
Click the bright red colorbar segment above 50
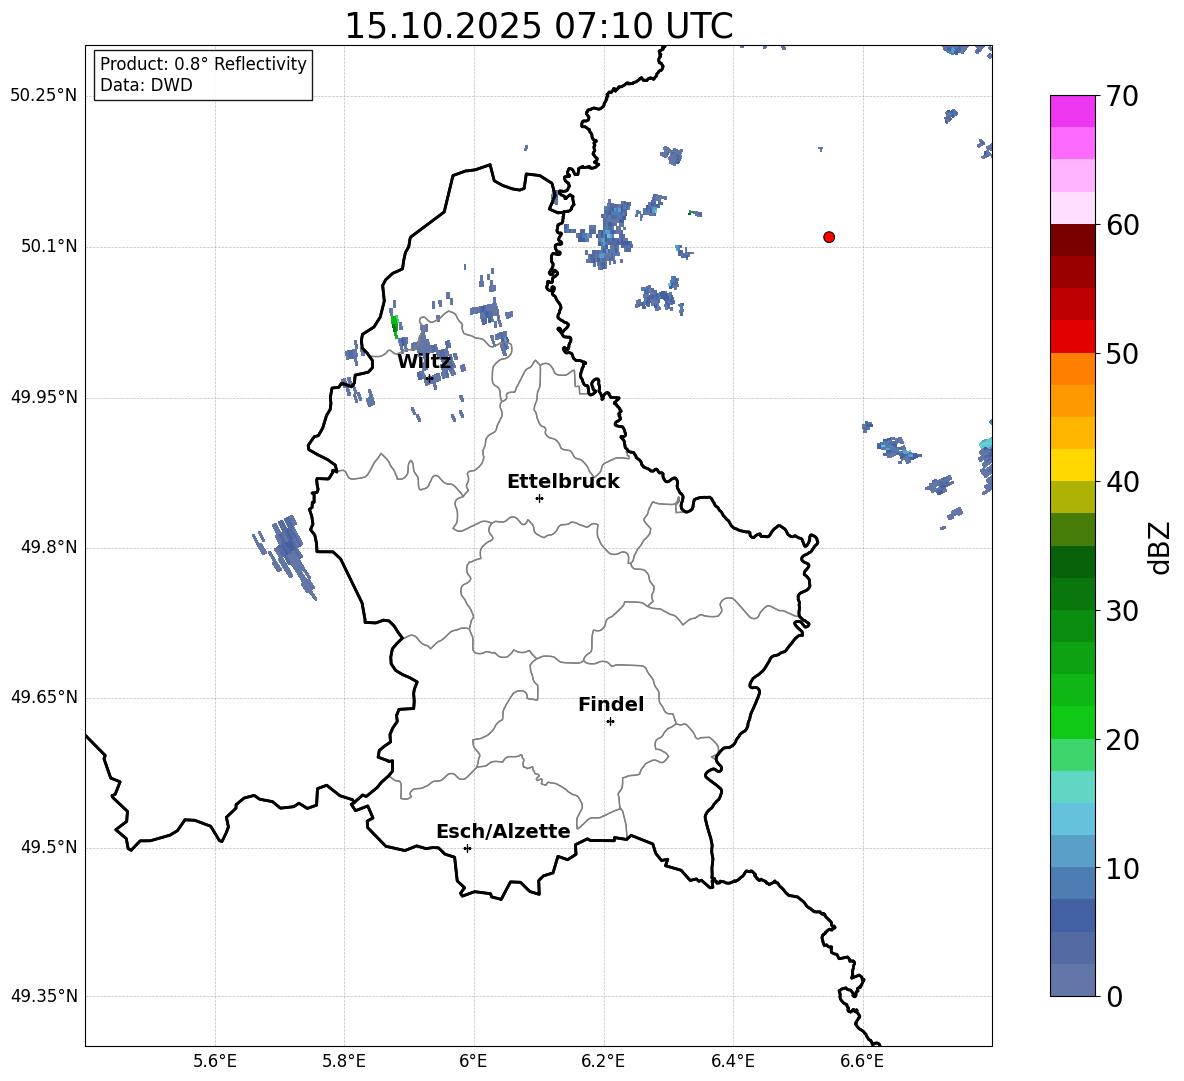[x=1072, y=337]
